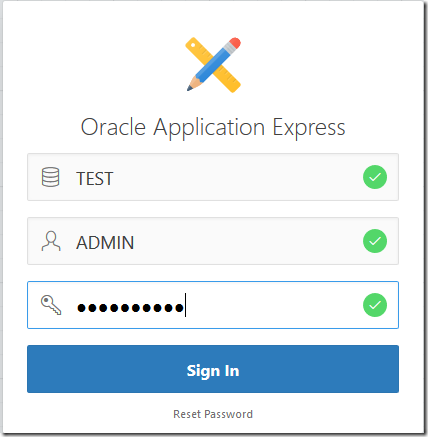This screenshot has width=428, height=437.
Task: Click the yellow ruler's hole end in the logo
Action: (x=193, y=45)
